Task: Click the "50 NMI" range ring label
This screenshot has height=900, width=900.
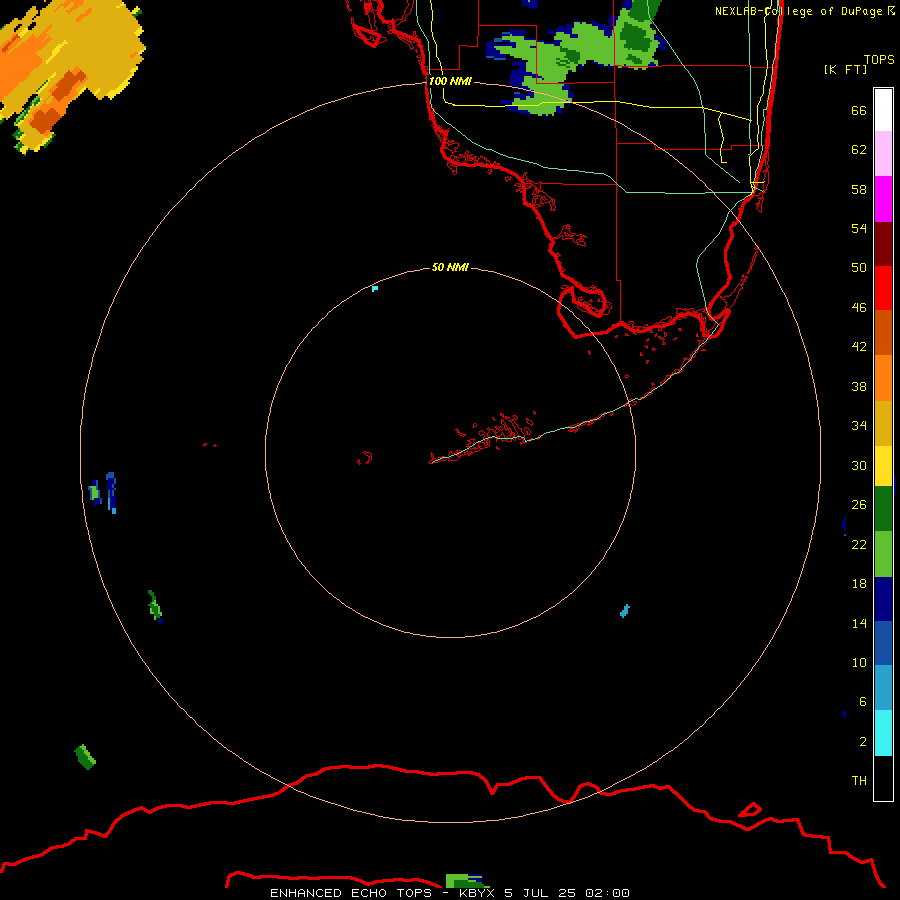Action: [450, 267]
